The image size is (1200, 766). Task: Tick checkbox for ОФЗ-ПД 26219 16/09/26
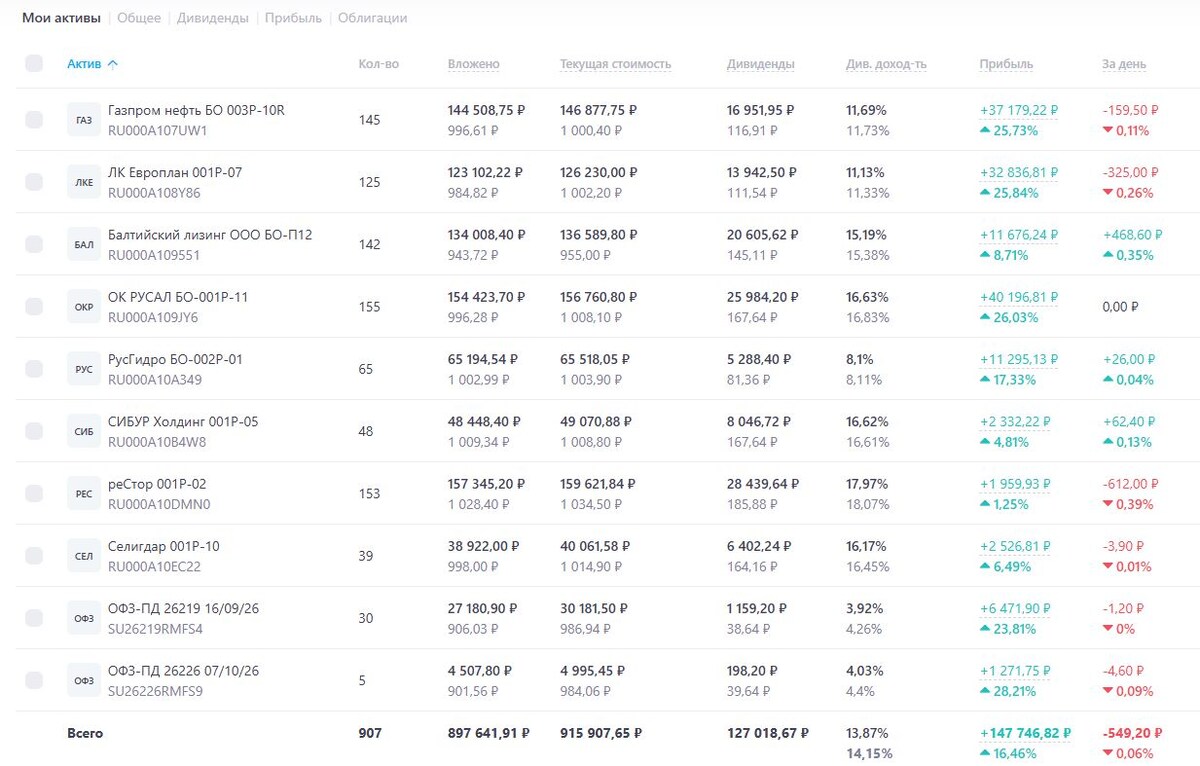coord(34,618)
